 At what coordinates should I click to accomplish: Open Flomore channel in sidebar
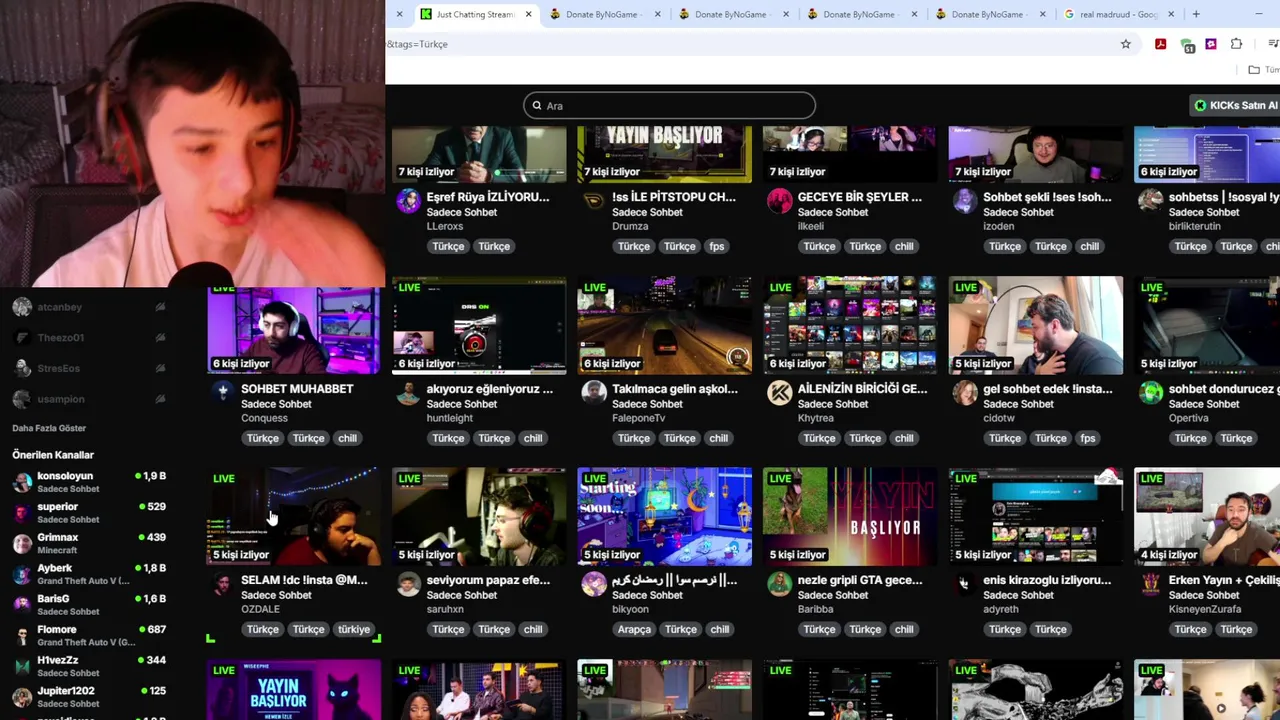(x=90, y=635)
